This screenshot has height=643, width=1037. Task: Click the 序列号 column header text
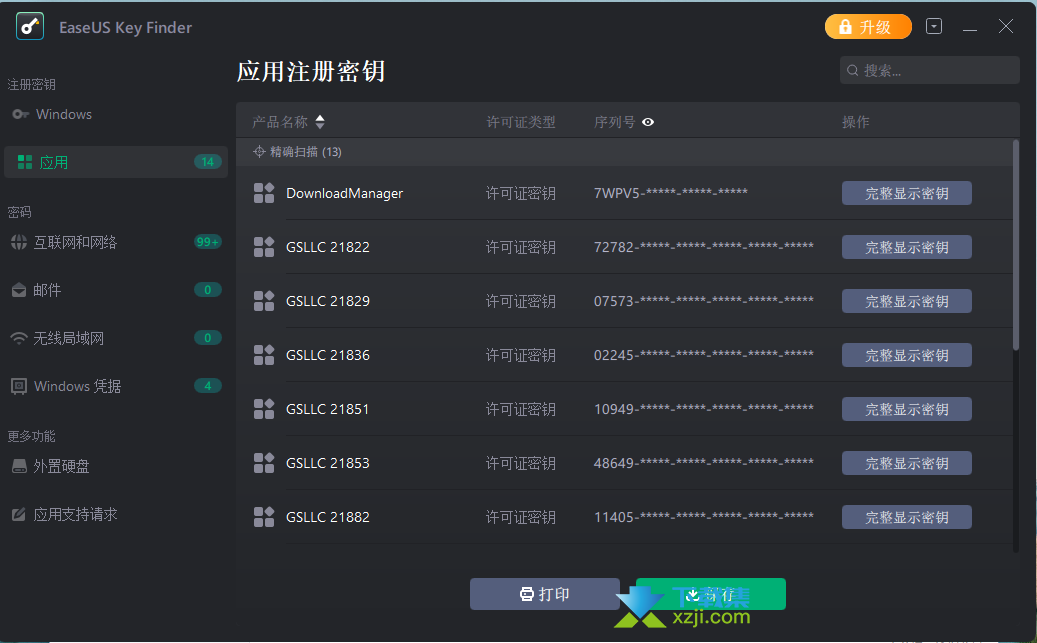(x=614, y=122)
